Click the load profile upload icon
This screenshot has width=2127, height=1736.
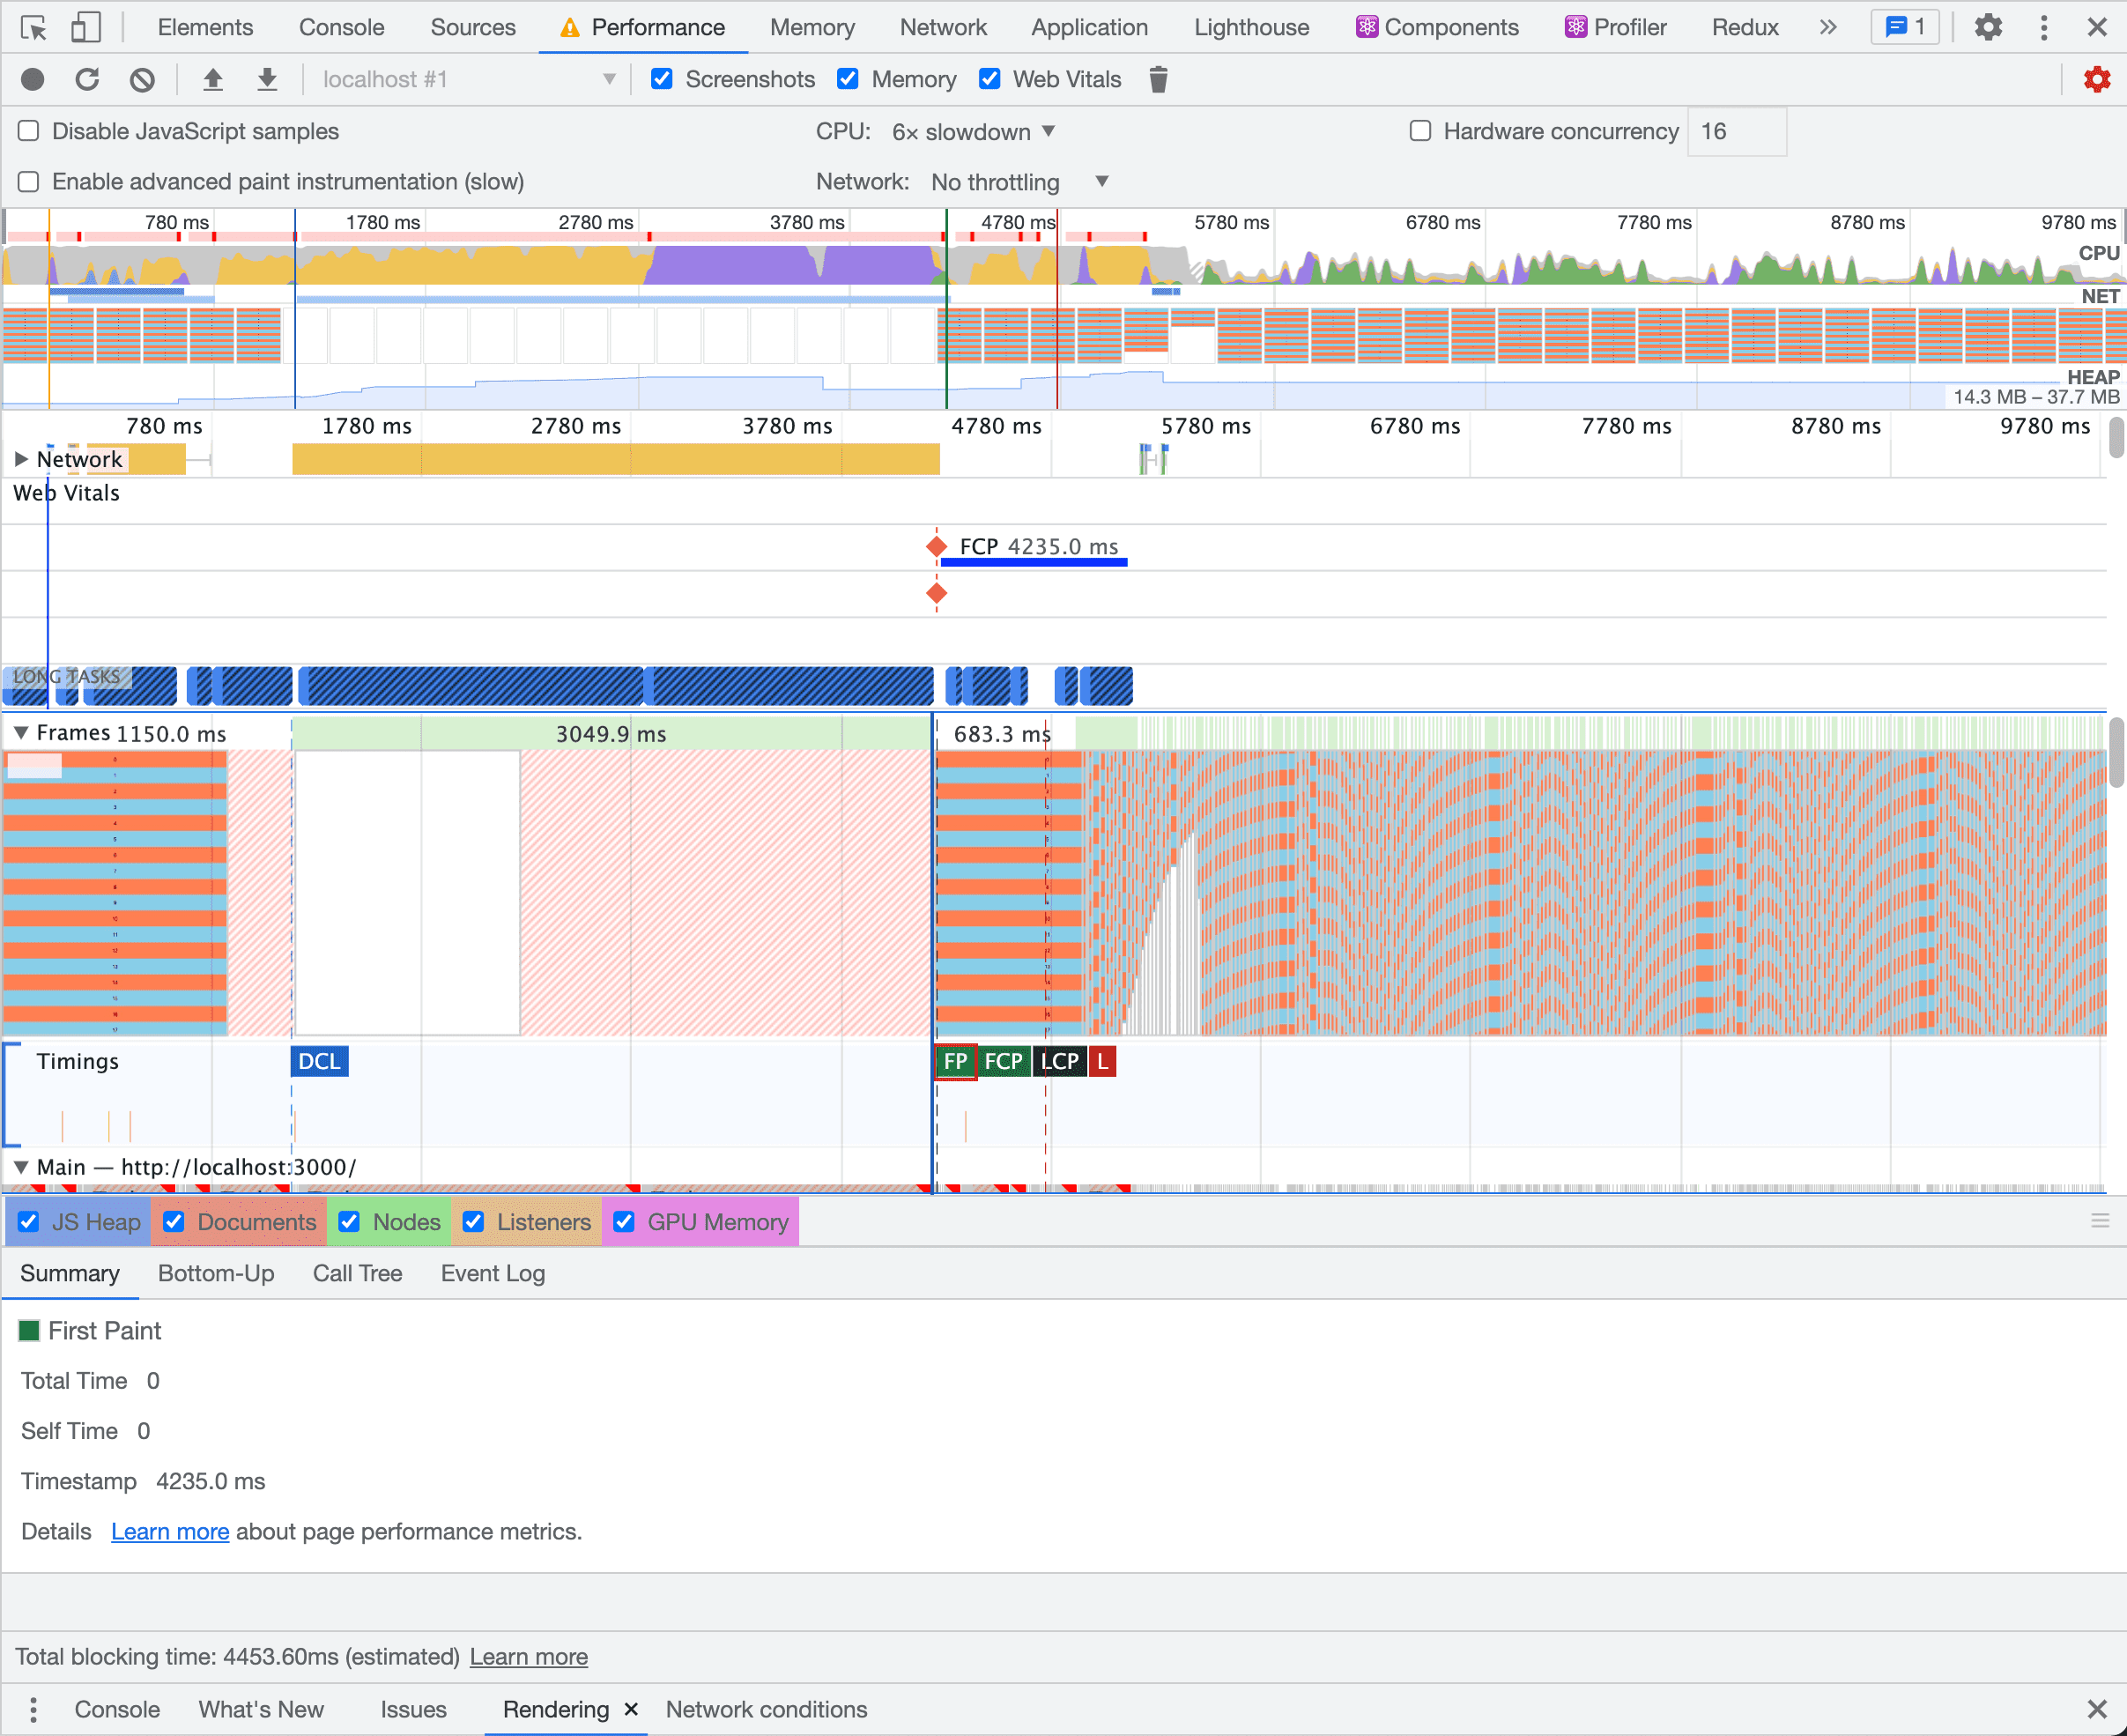[x=212, y=79]
